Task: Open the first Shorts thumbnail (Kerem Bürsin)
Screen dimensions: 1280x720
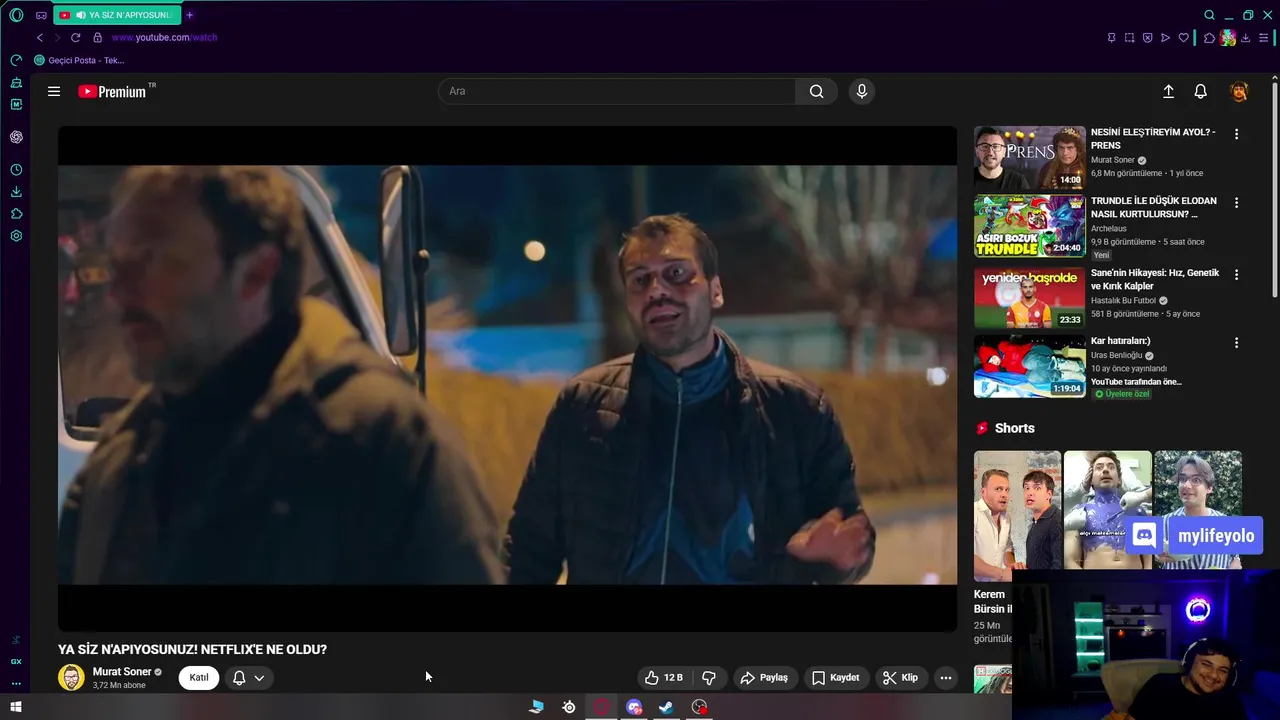Action: (x=1017, y=516)
